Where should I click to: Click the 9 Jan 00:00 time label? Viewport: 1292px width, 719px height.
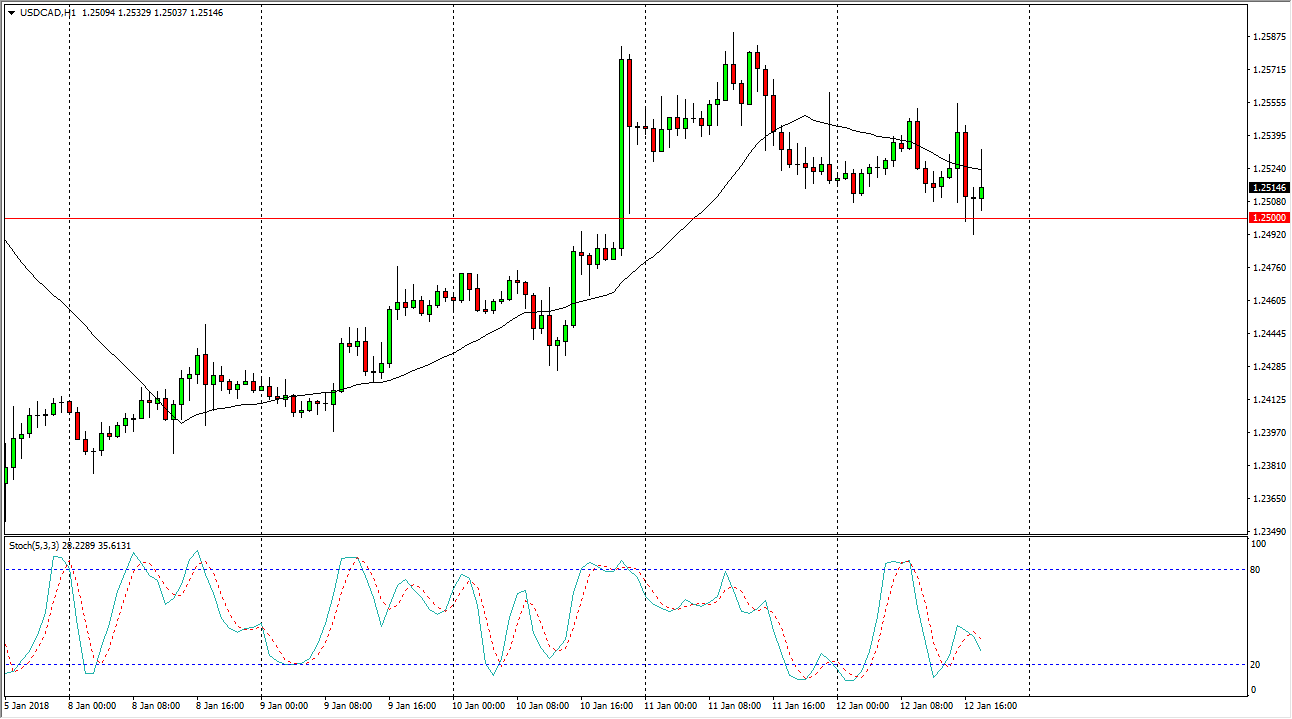pyautogui.click(x=285, y=706)
